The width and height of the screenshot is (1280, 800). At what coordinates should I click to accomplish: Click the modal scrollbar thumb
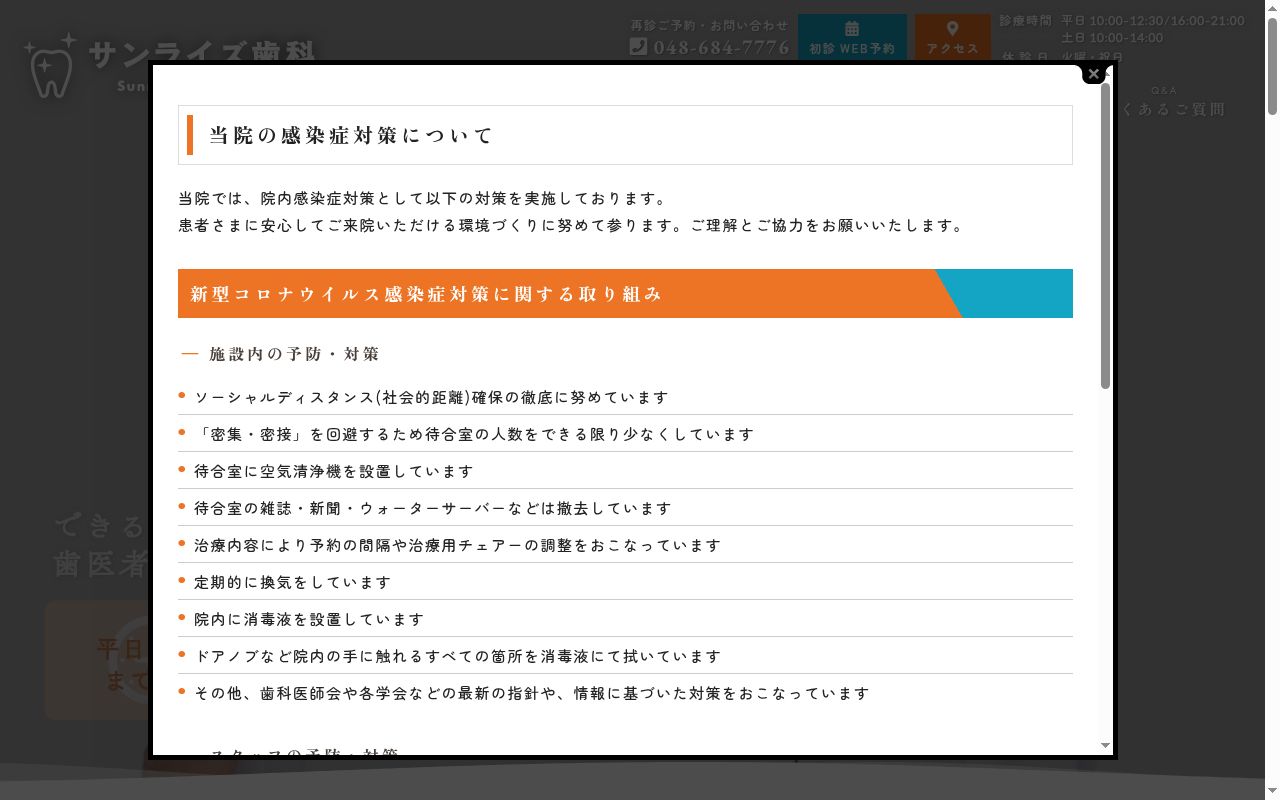[x=1105, y=236]
